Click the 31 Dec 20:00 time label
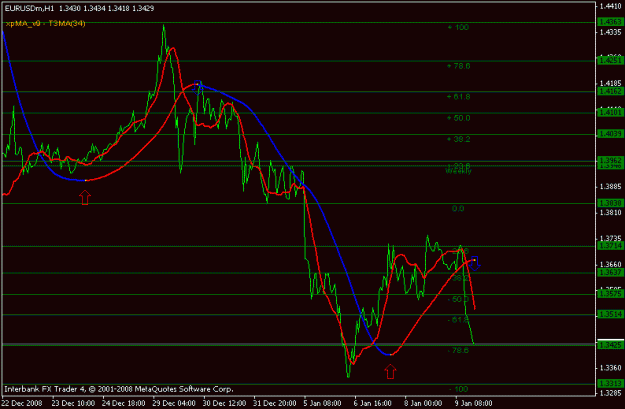This screenshot has width=625, height=409. 274,403
